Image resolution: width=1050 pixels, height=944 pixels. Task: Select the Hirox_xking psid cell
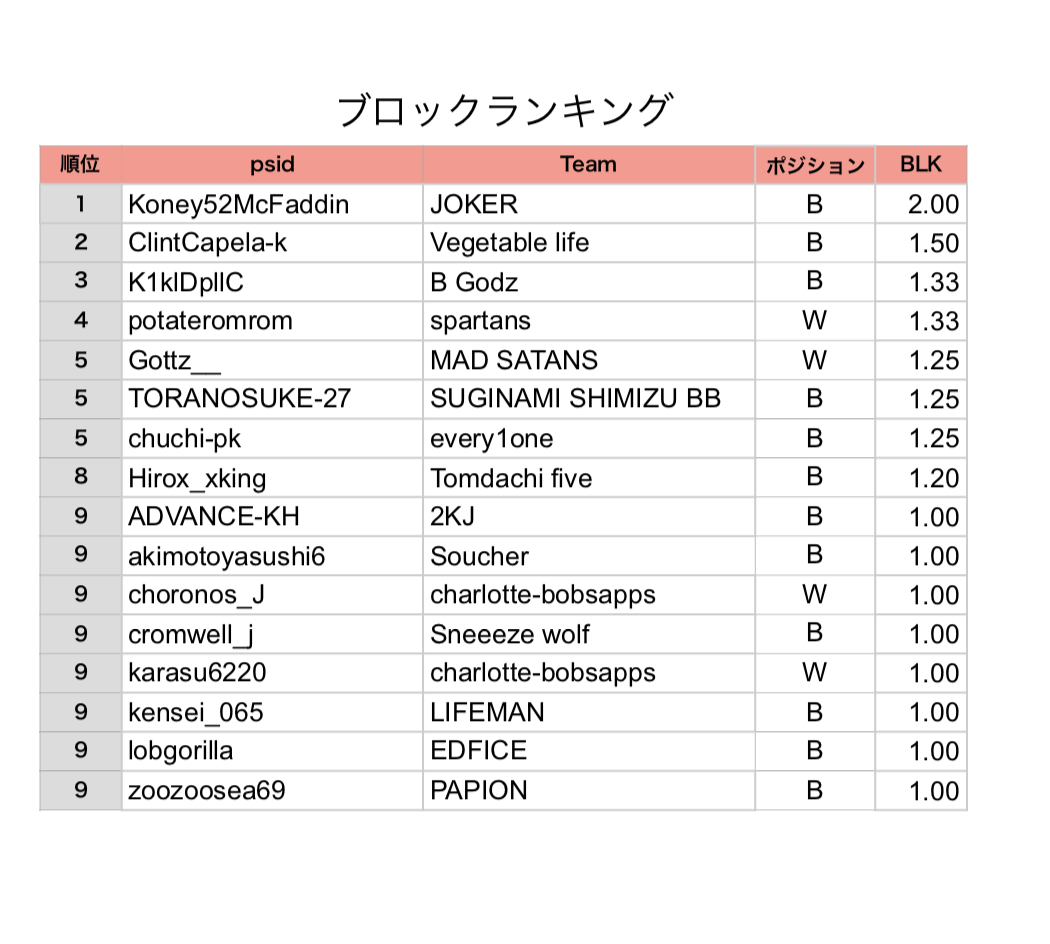point(197,478)
